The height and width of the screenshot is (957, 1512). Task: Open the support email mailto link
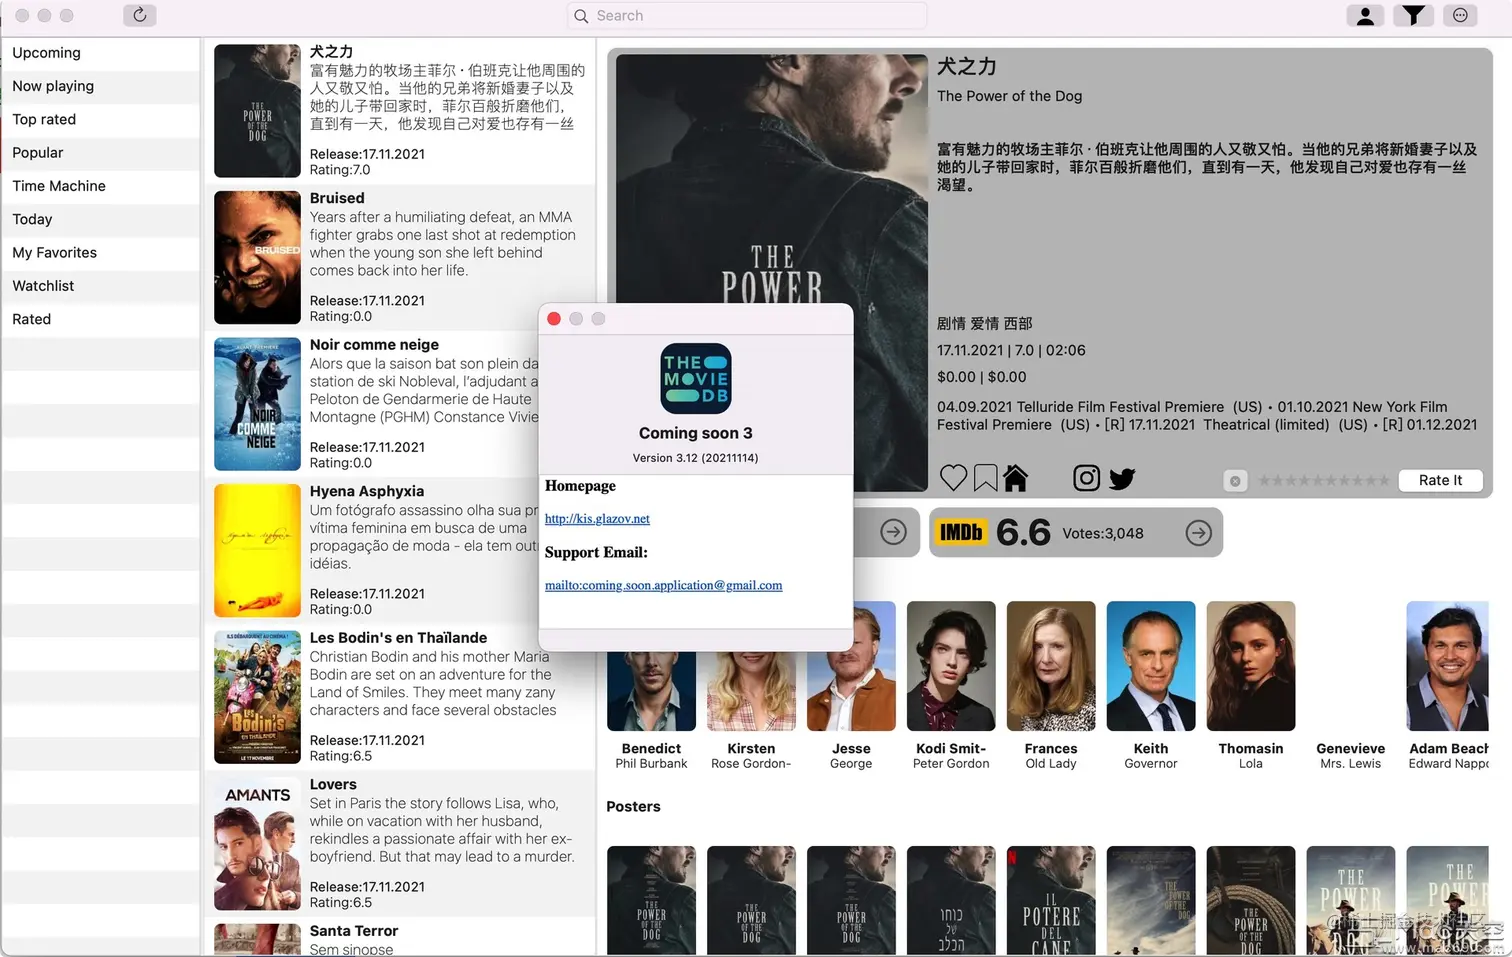click(664, 586)
